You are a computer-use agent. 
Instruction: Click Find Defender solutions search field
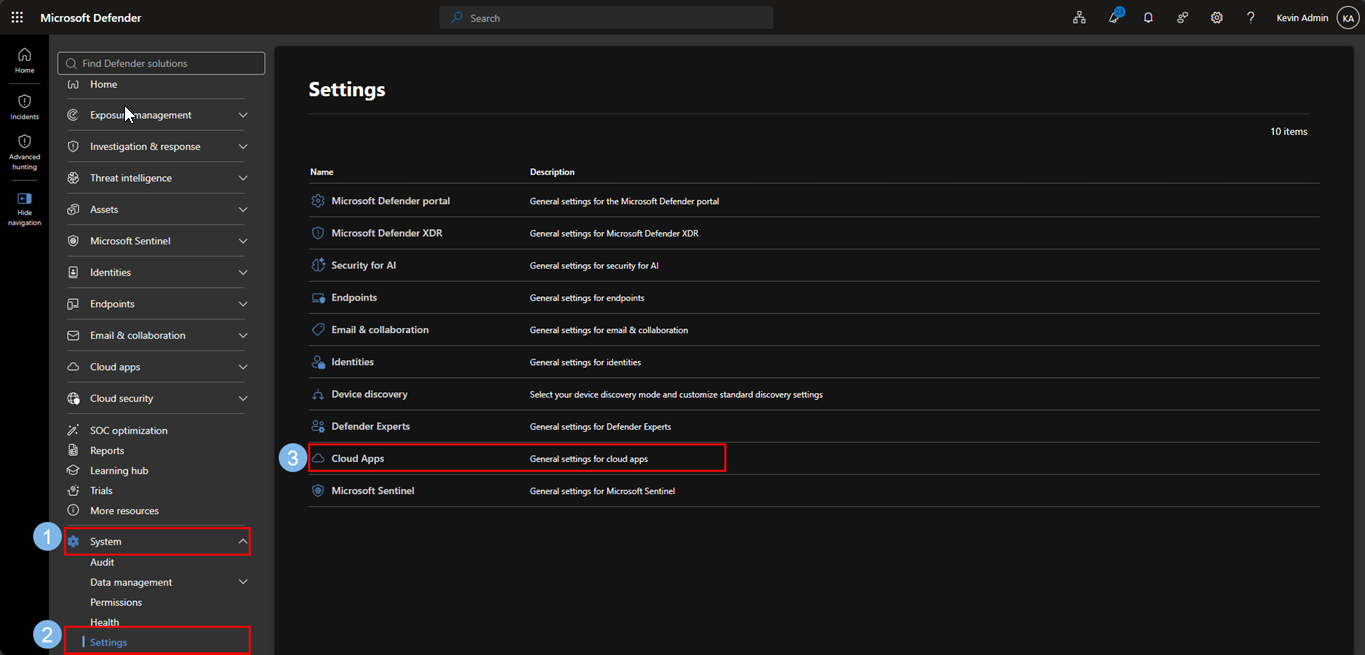pyautogui.click(x=161, y=63)
